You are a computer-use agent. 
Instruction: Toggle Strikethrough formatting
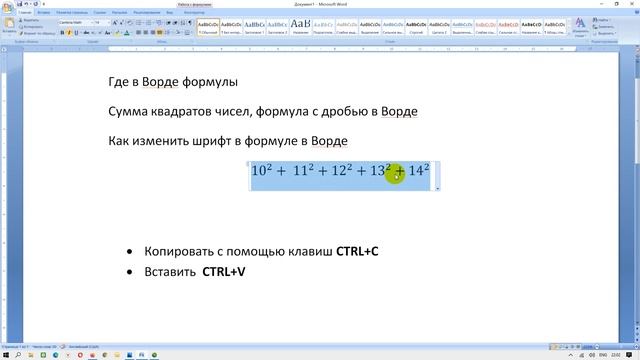pyautogui.click(x=86, y=33)
